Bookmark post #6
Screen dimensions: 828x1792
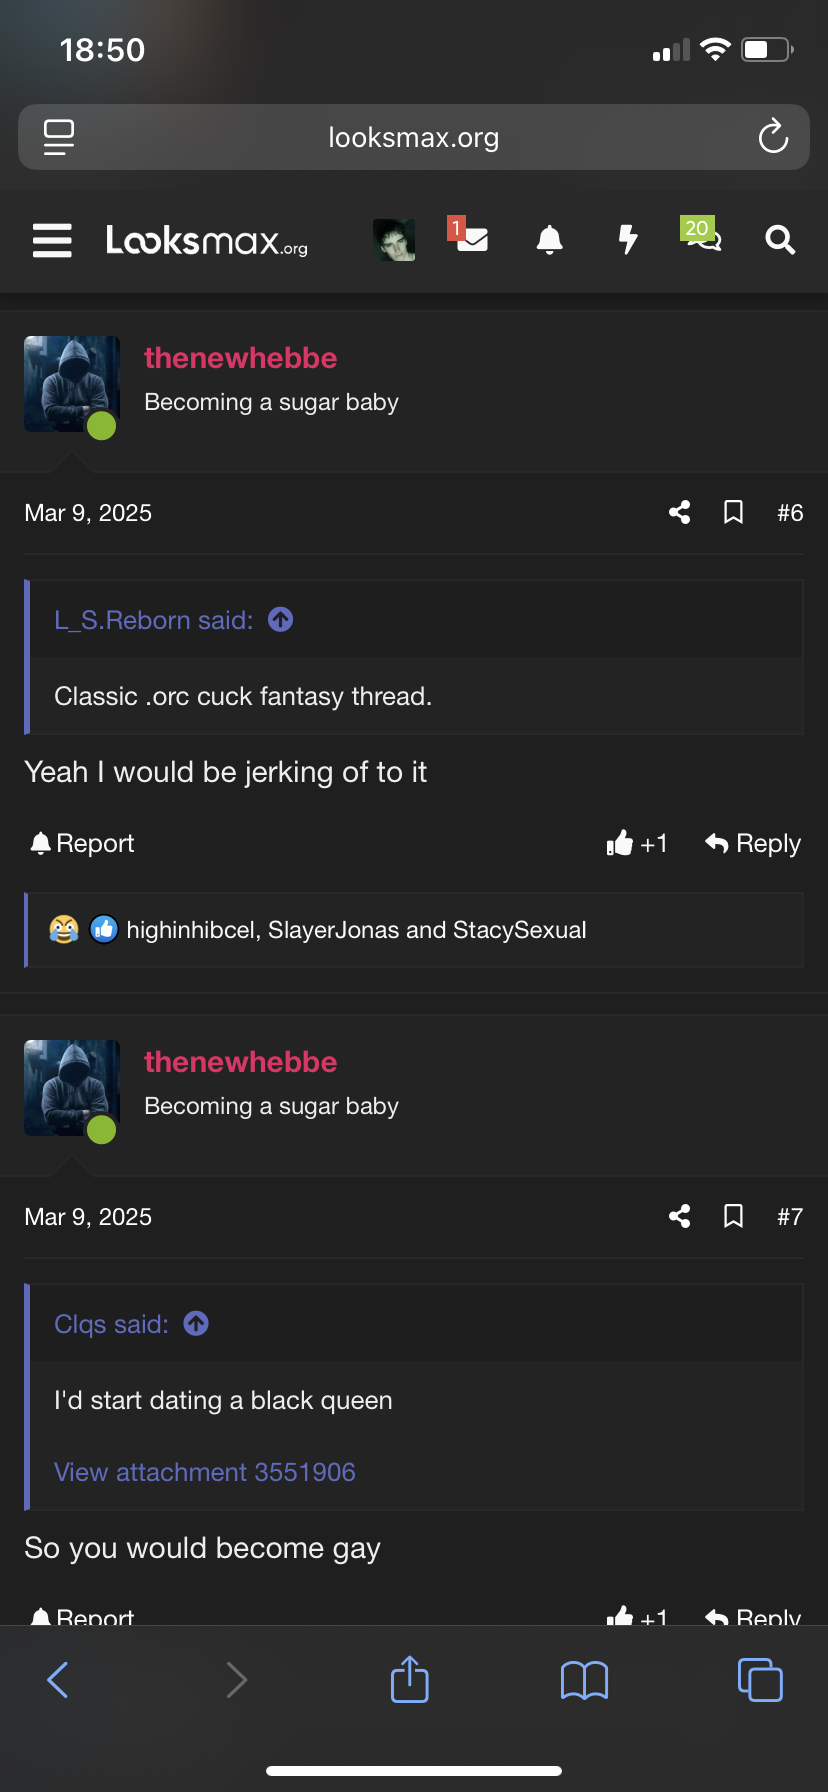point(733,513)
